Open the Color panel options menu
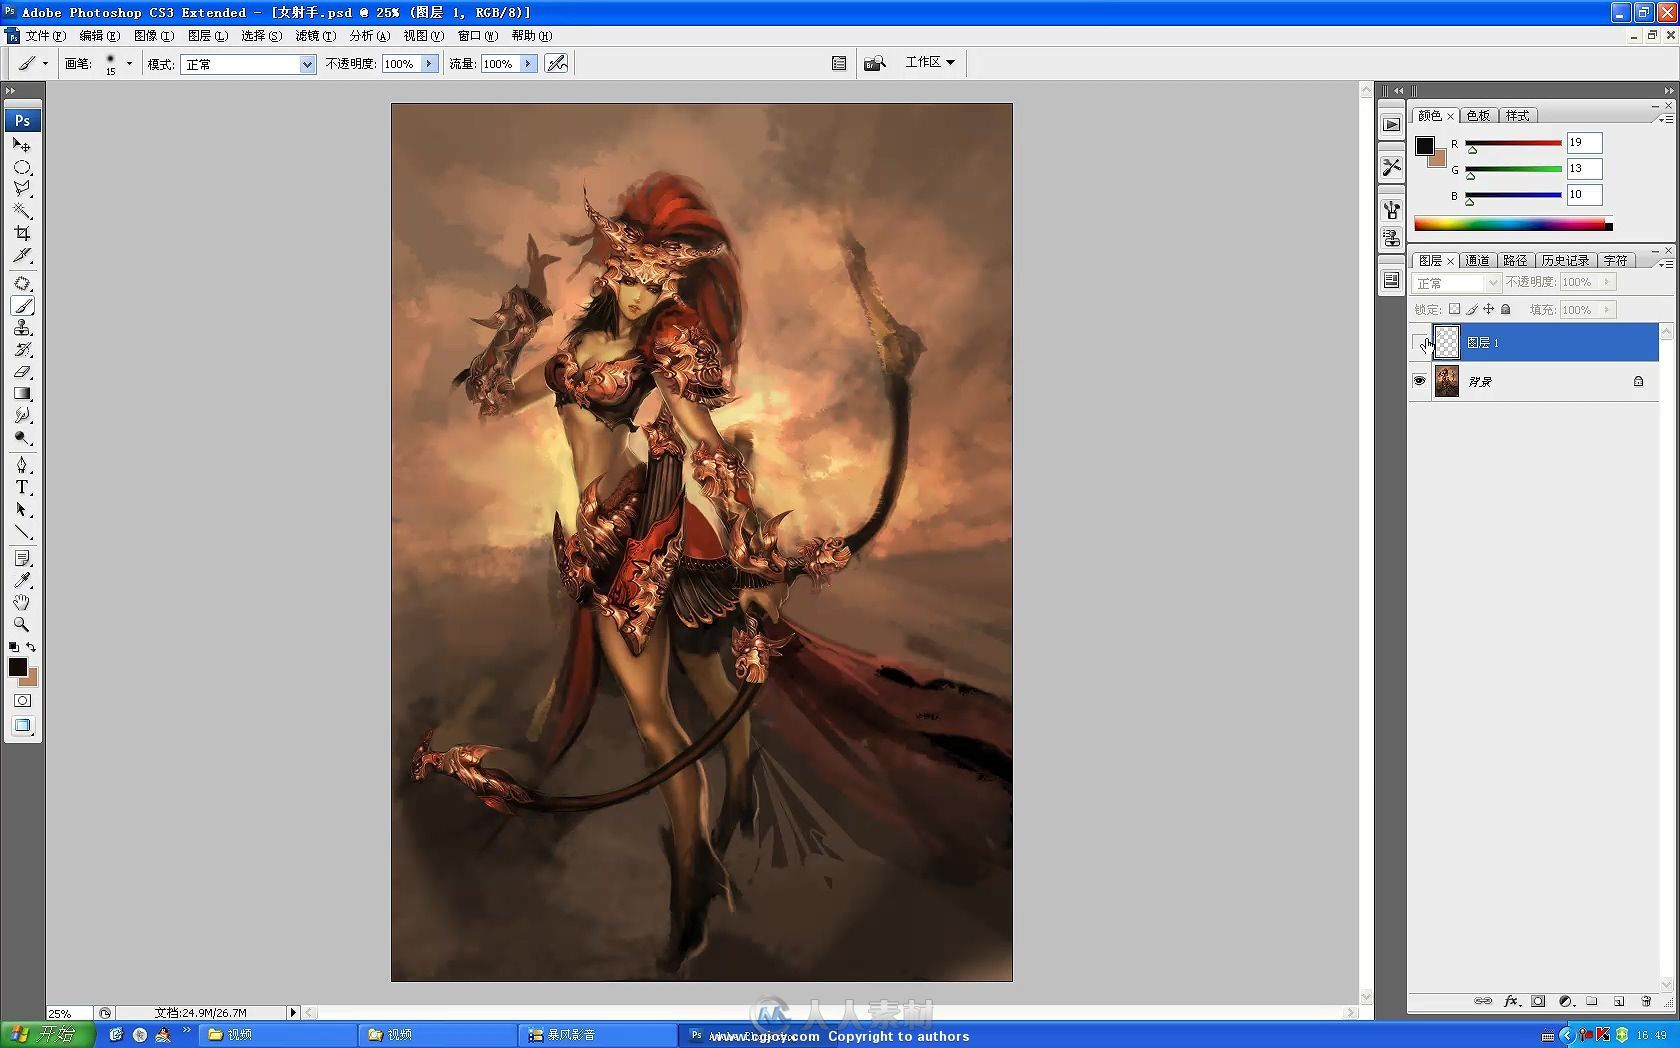Image resolution: width=1680 pixels, height=1048 pixels. [x=1666, y=118]
